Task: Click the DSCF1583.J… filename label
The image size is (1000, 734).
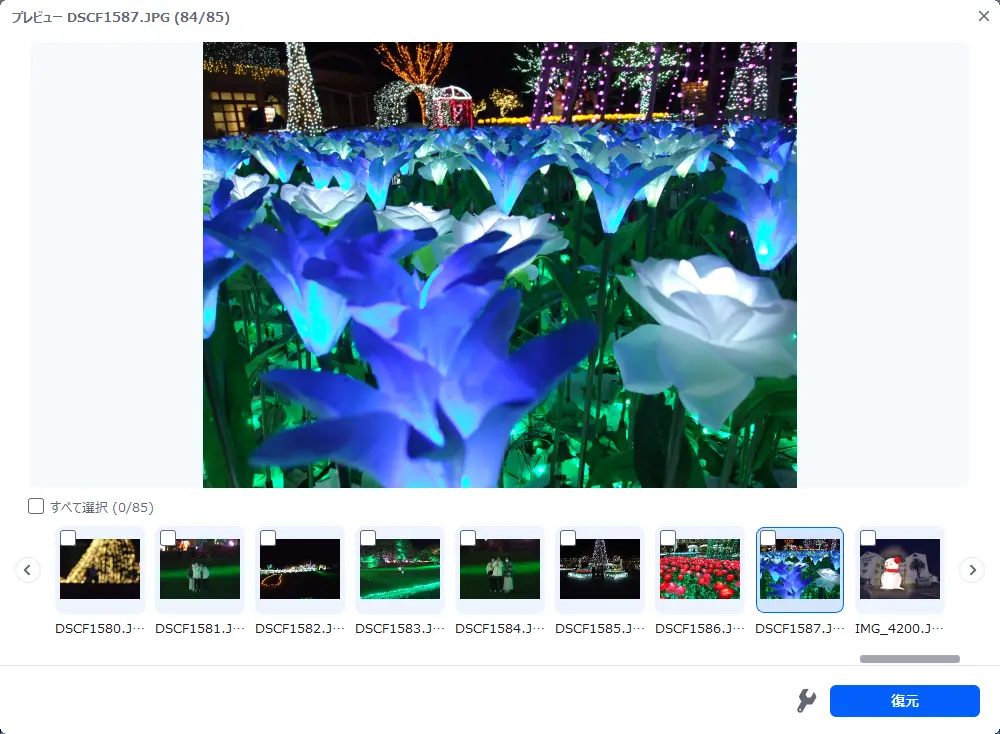Action: [400, 628]
